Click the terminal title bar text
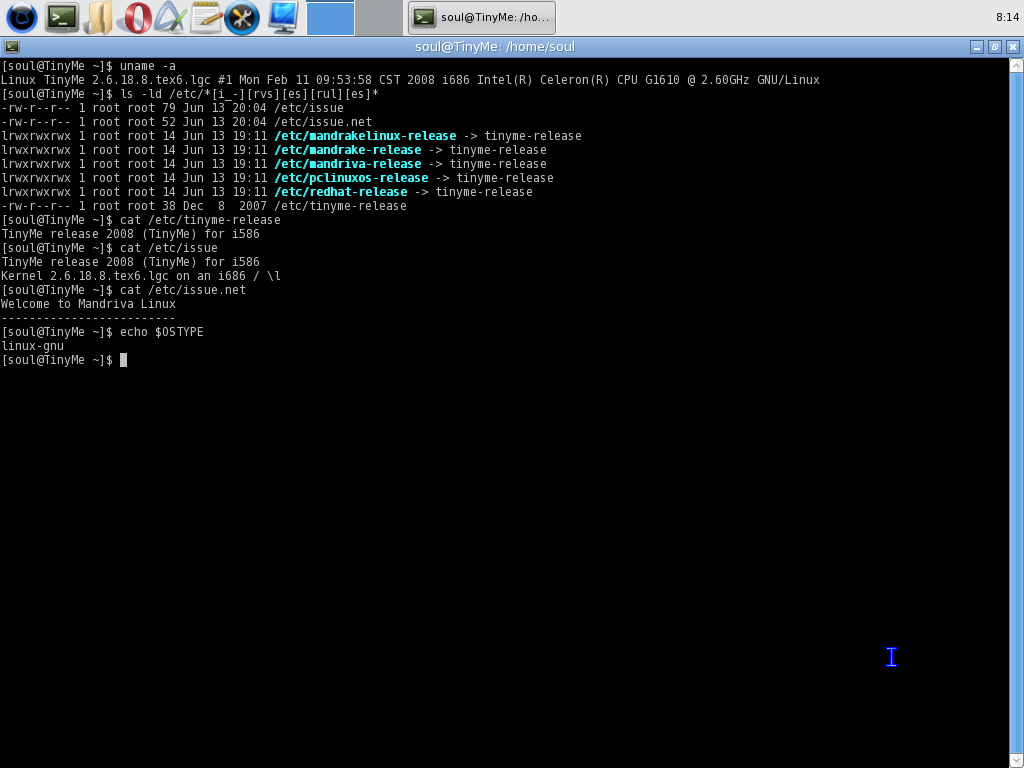The width and height of the screenshot is (1024, 768). click(x=495, y=47)
